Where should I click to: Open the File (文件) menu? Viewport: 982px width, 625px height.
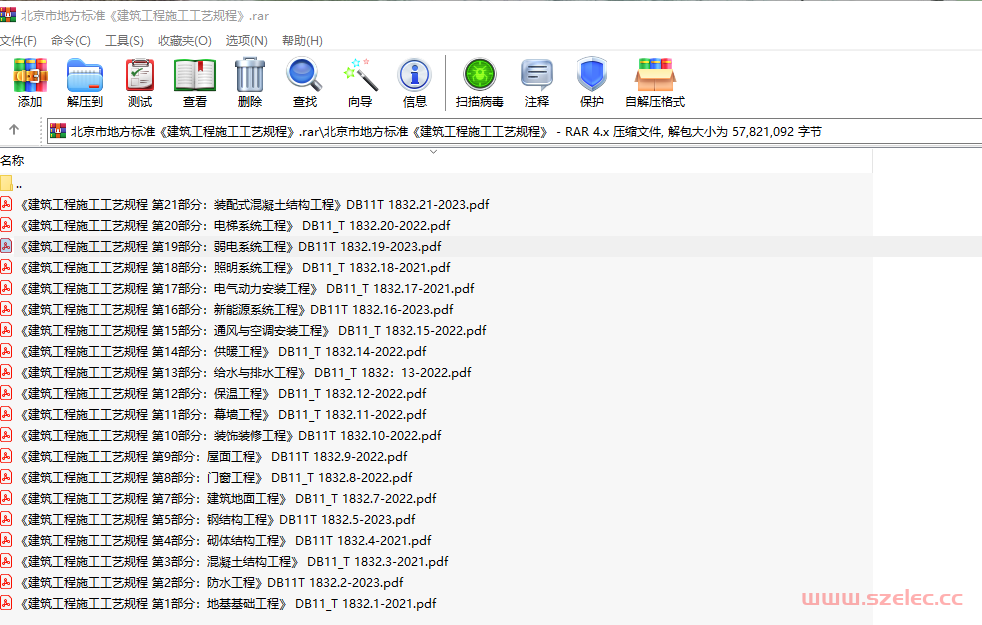pos(18,41)
